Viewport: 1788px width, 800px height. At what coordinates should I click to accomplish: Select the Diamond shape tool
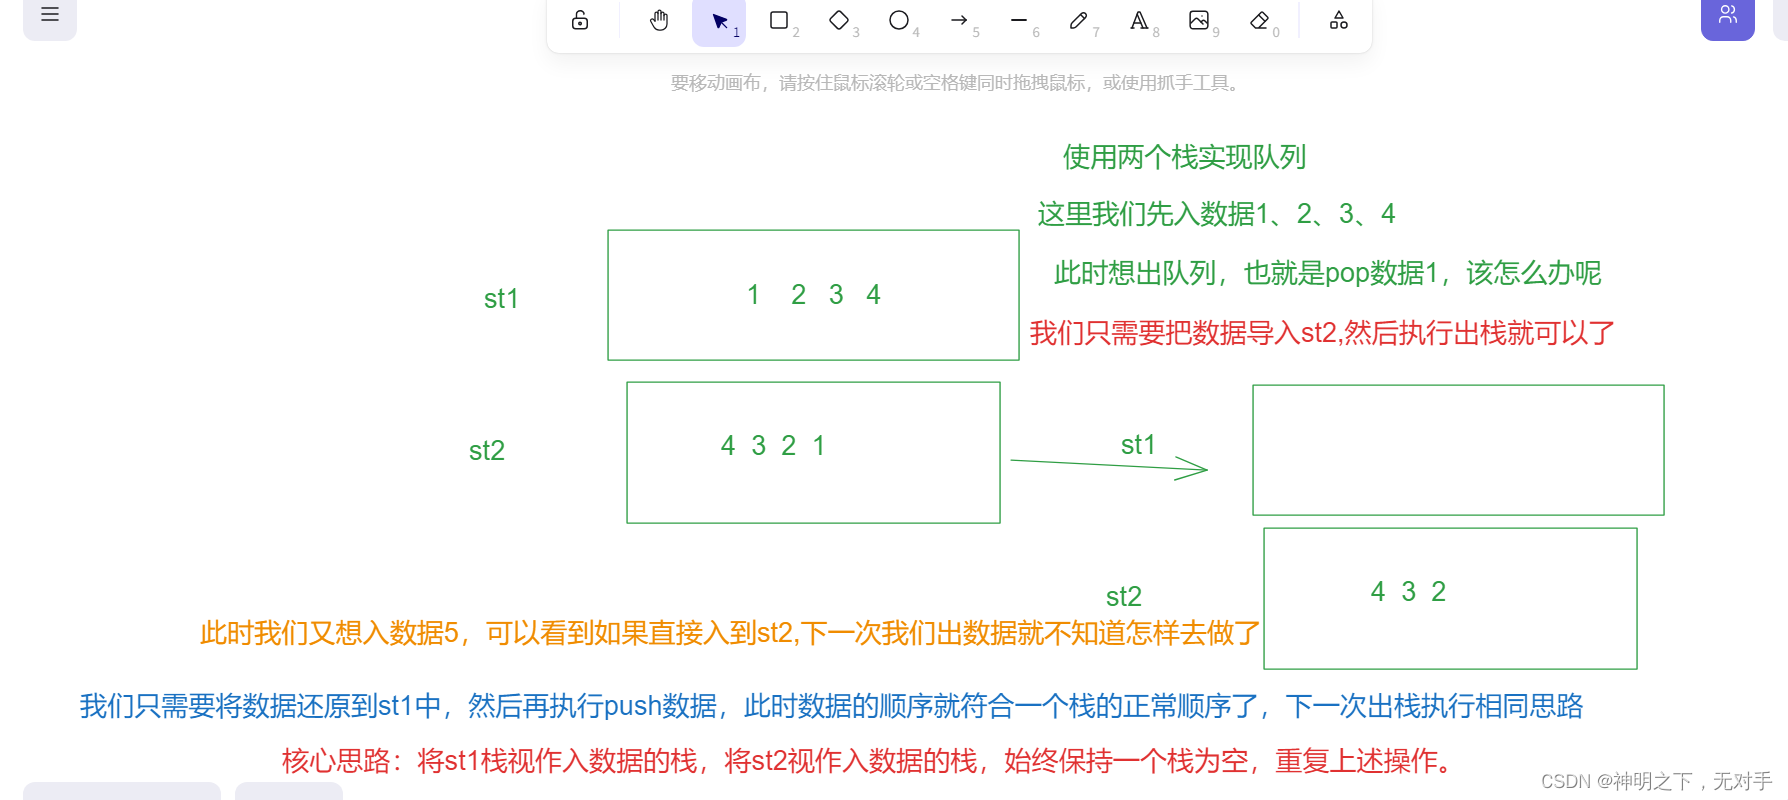pyautogui.click(x=839, y=20)
